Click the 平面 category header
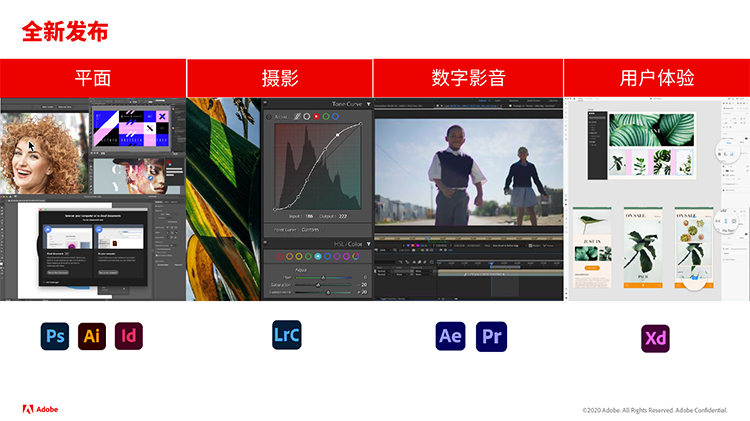This screenshot has width=750, height=421. (x=93, y=78)
